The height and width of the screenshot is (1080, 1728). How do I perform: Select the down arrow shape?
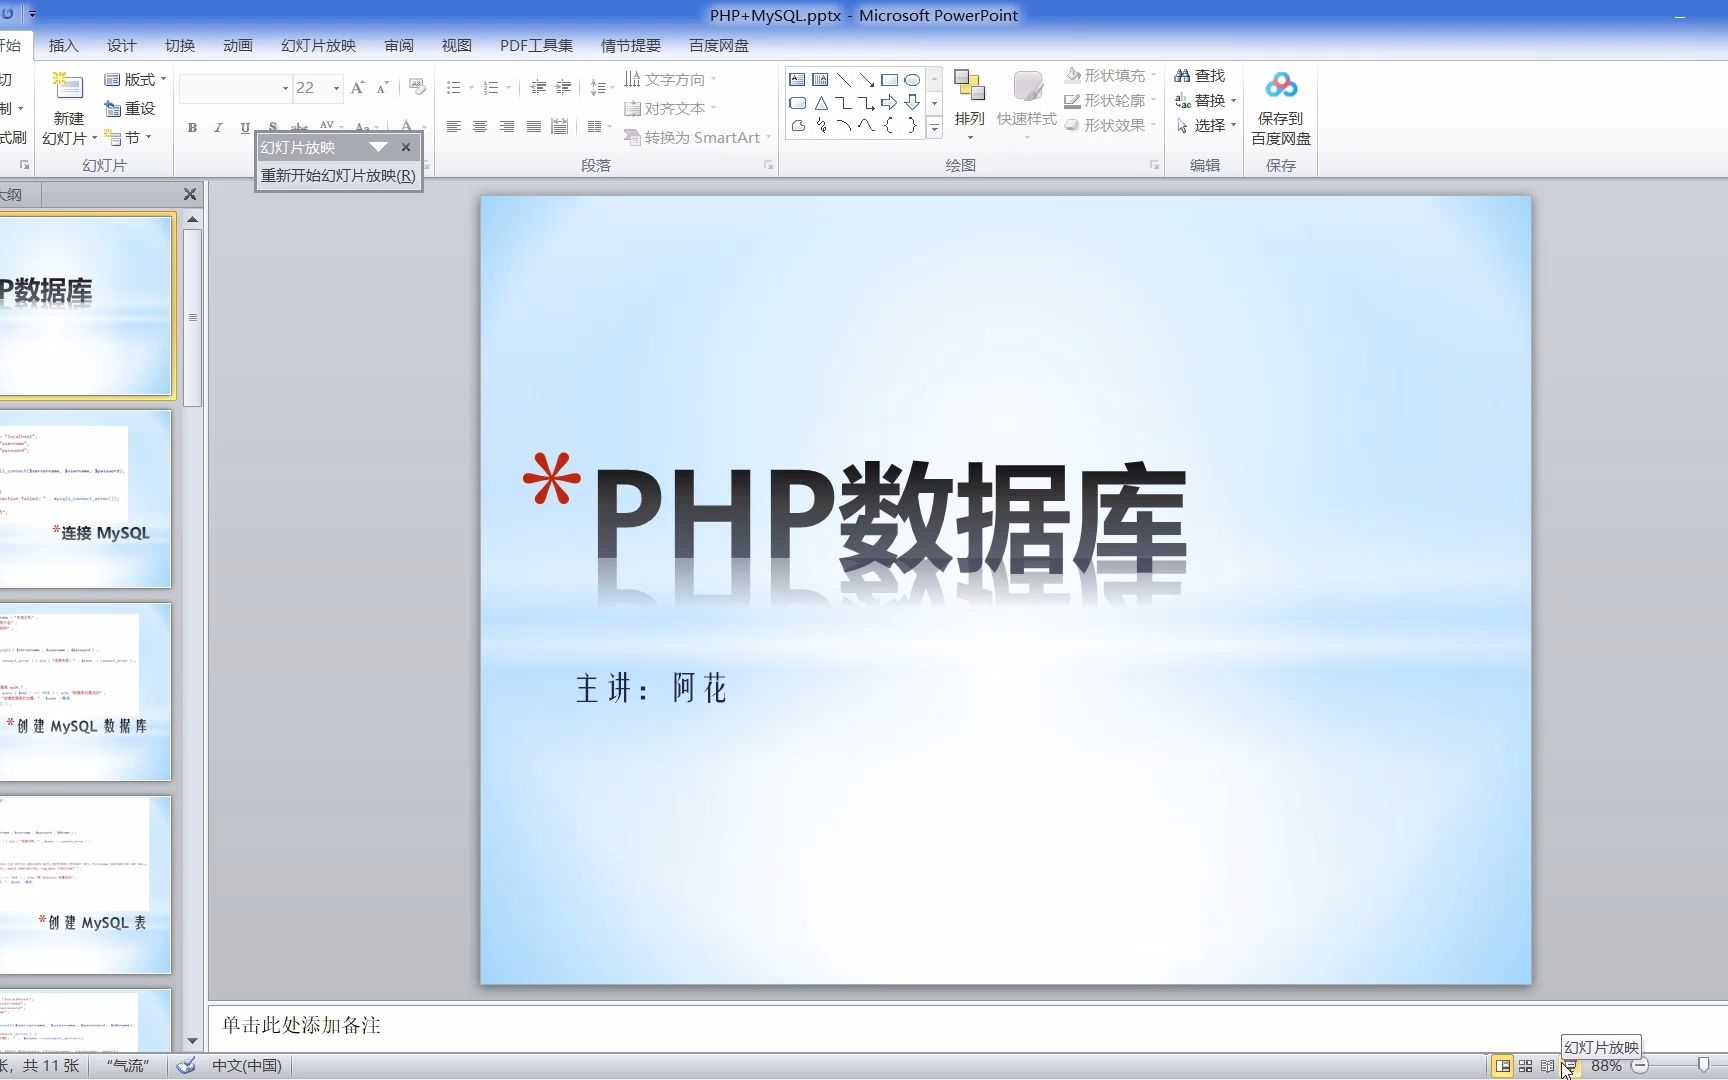pyautogui.click(x=912, y=102)
